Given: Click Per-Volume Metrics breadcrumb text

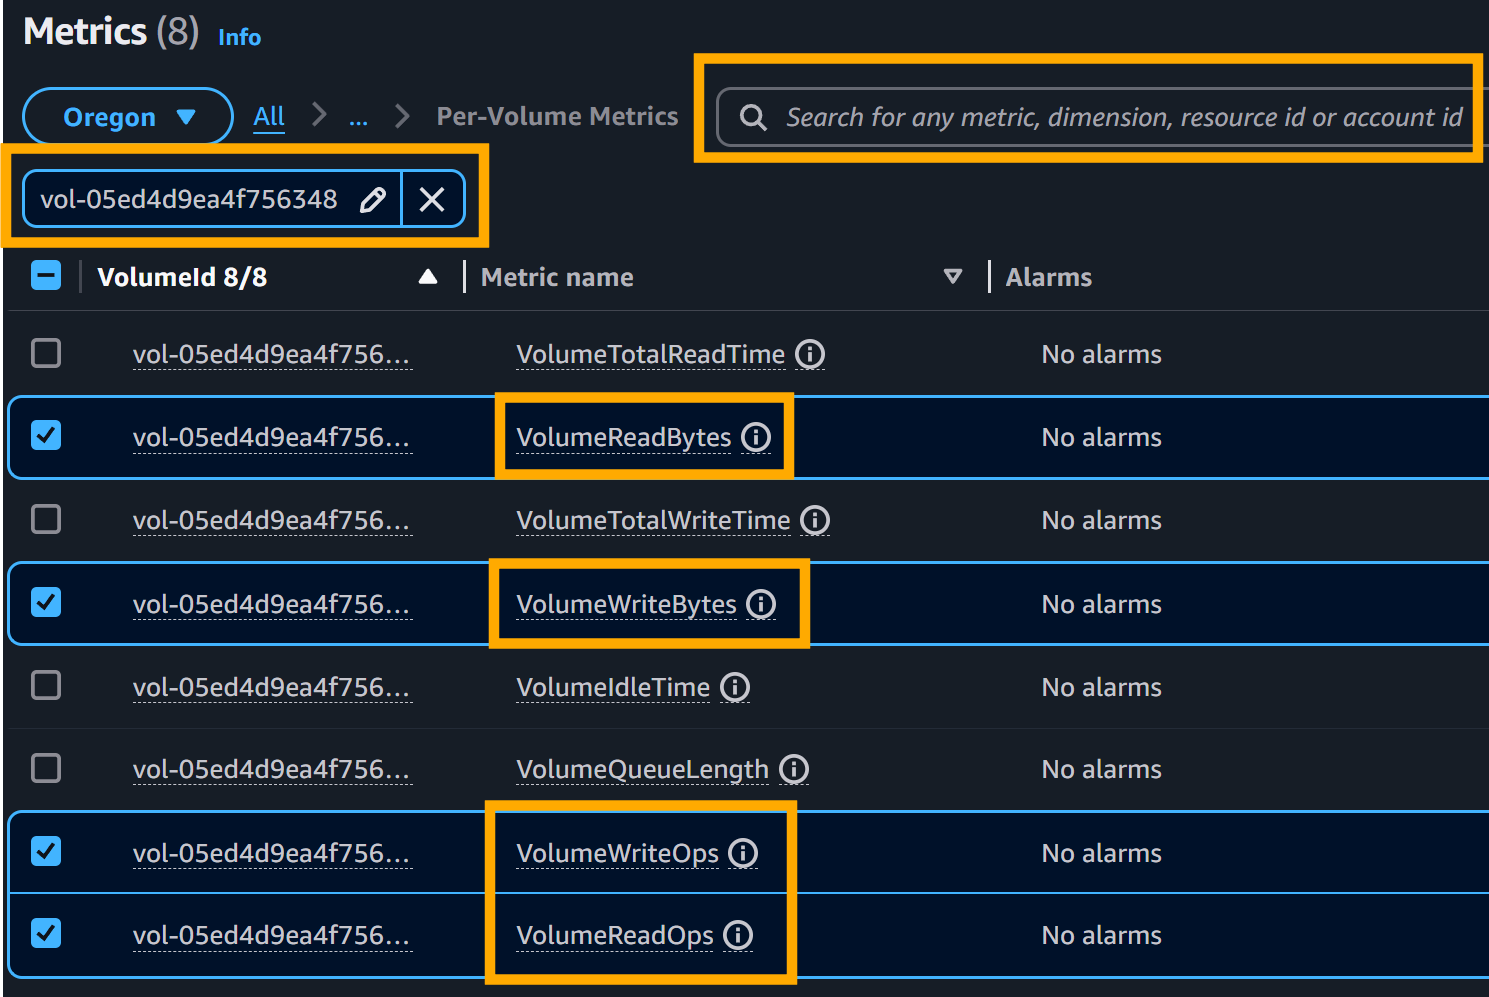Looking at the screenshot, I should click(557, 116).
